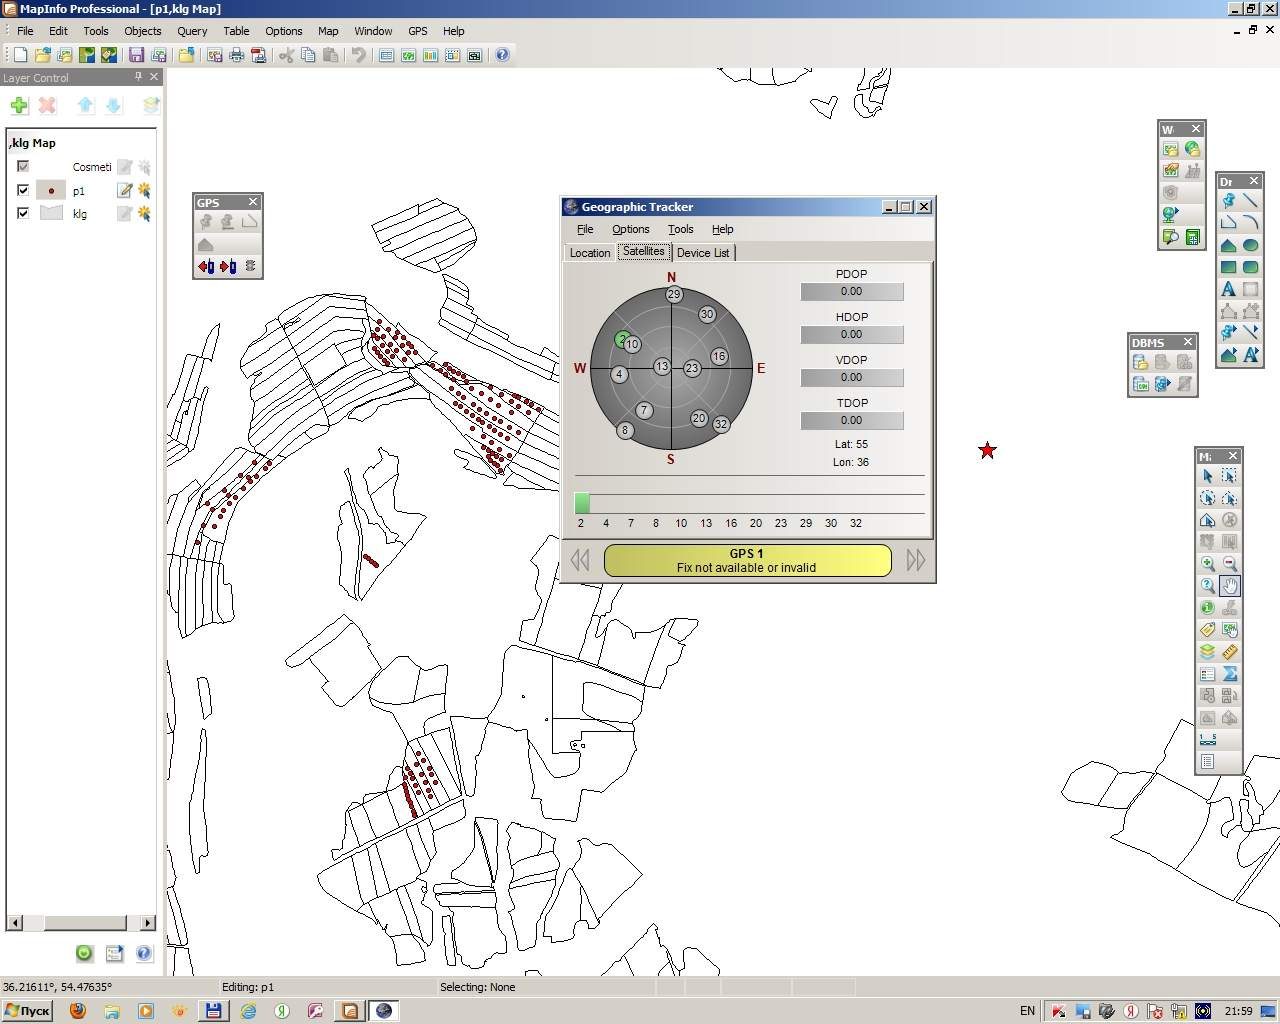
Task: Open the Query menu
Action: click(192, 31)
